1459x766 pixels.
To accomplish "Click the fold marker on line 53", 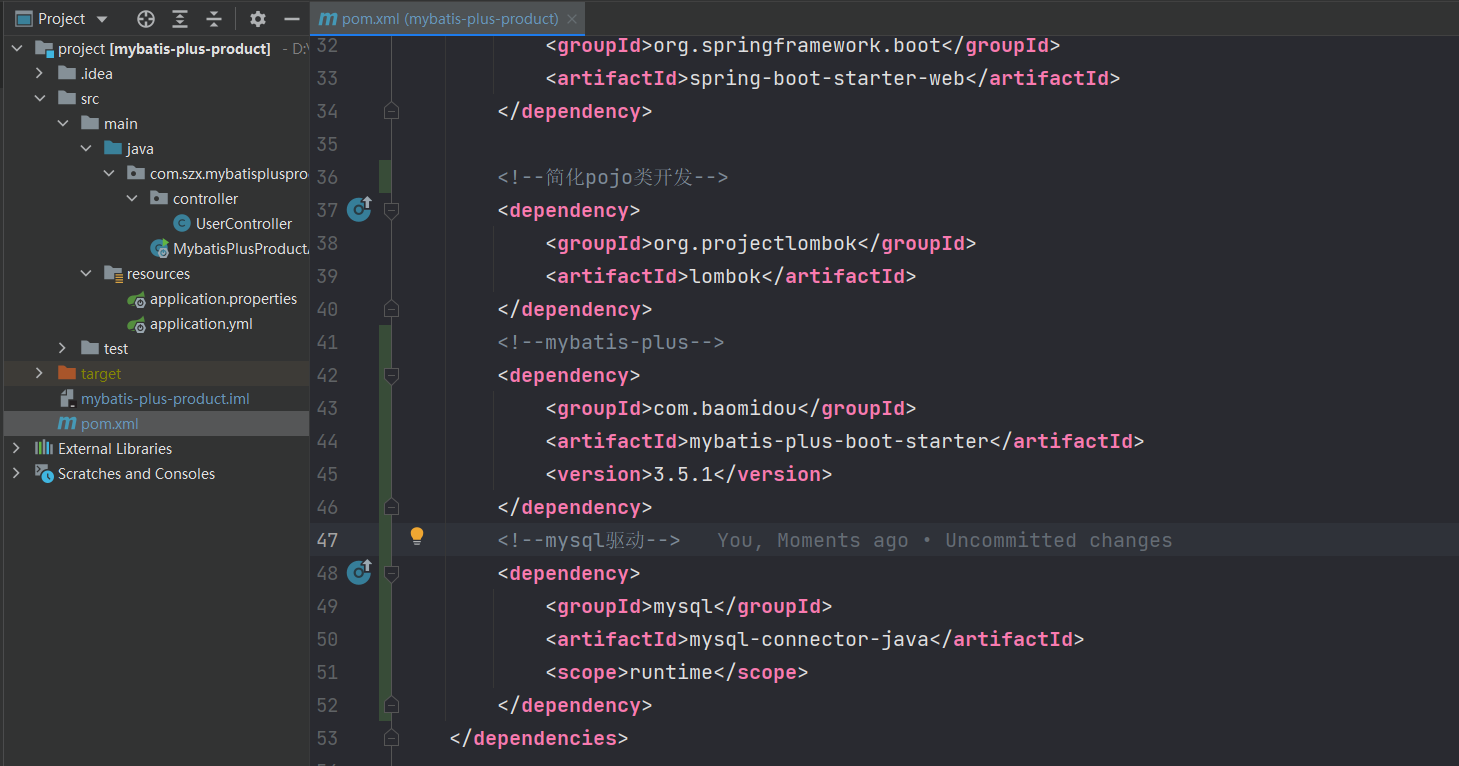I will (392, 738).
